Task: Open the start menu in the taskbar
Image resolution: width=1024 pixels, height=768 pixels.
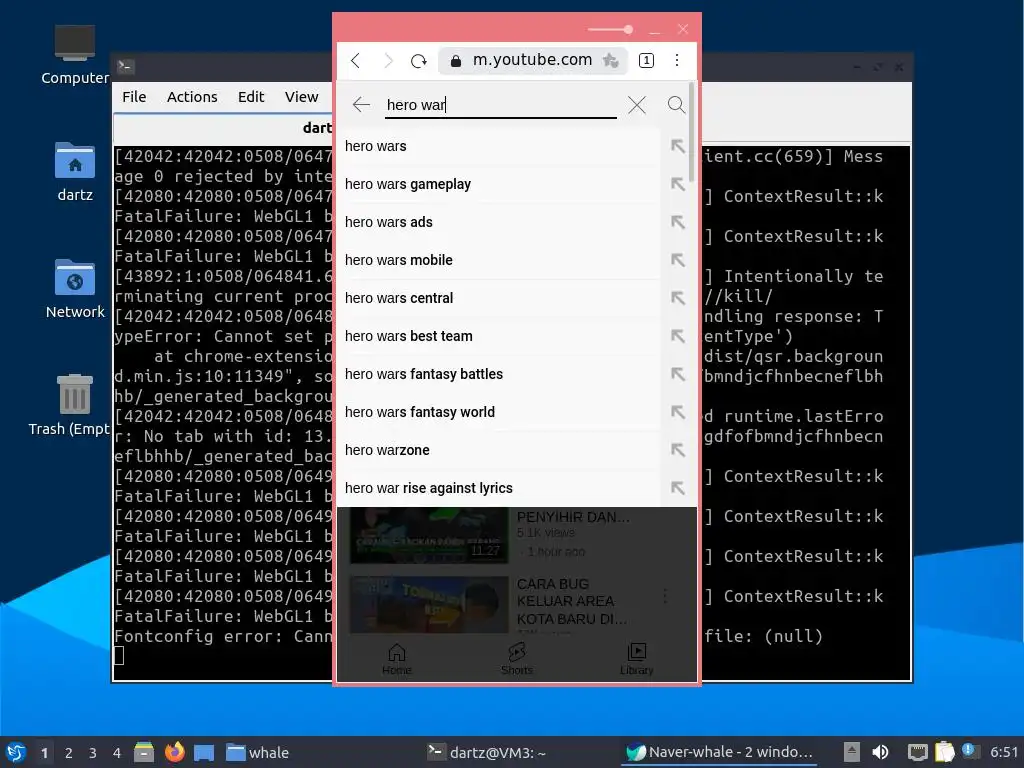Action: [16, 752]
